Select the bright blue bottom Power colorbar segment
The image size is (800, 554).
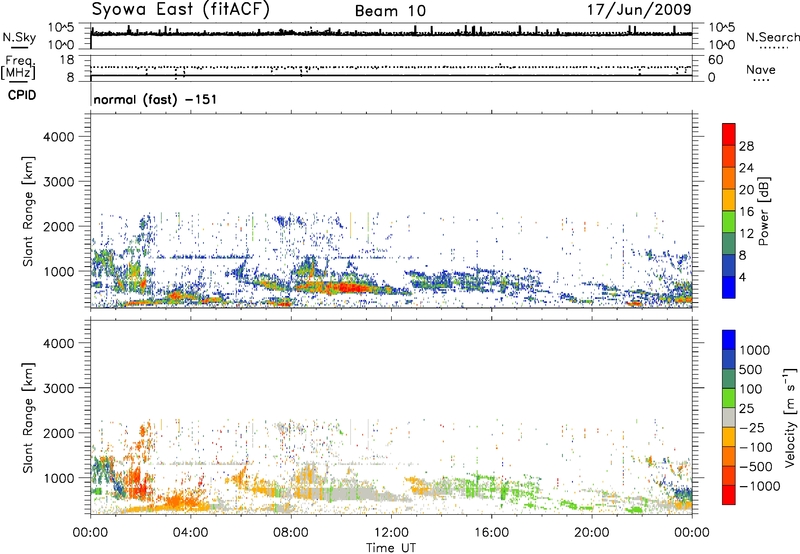pos(729,287)
